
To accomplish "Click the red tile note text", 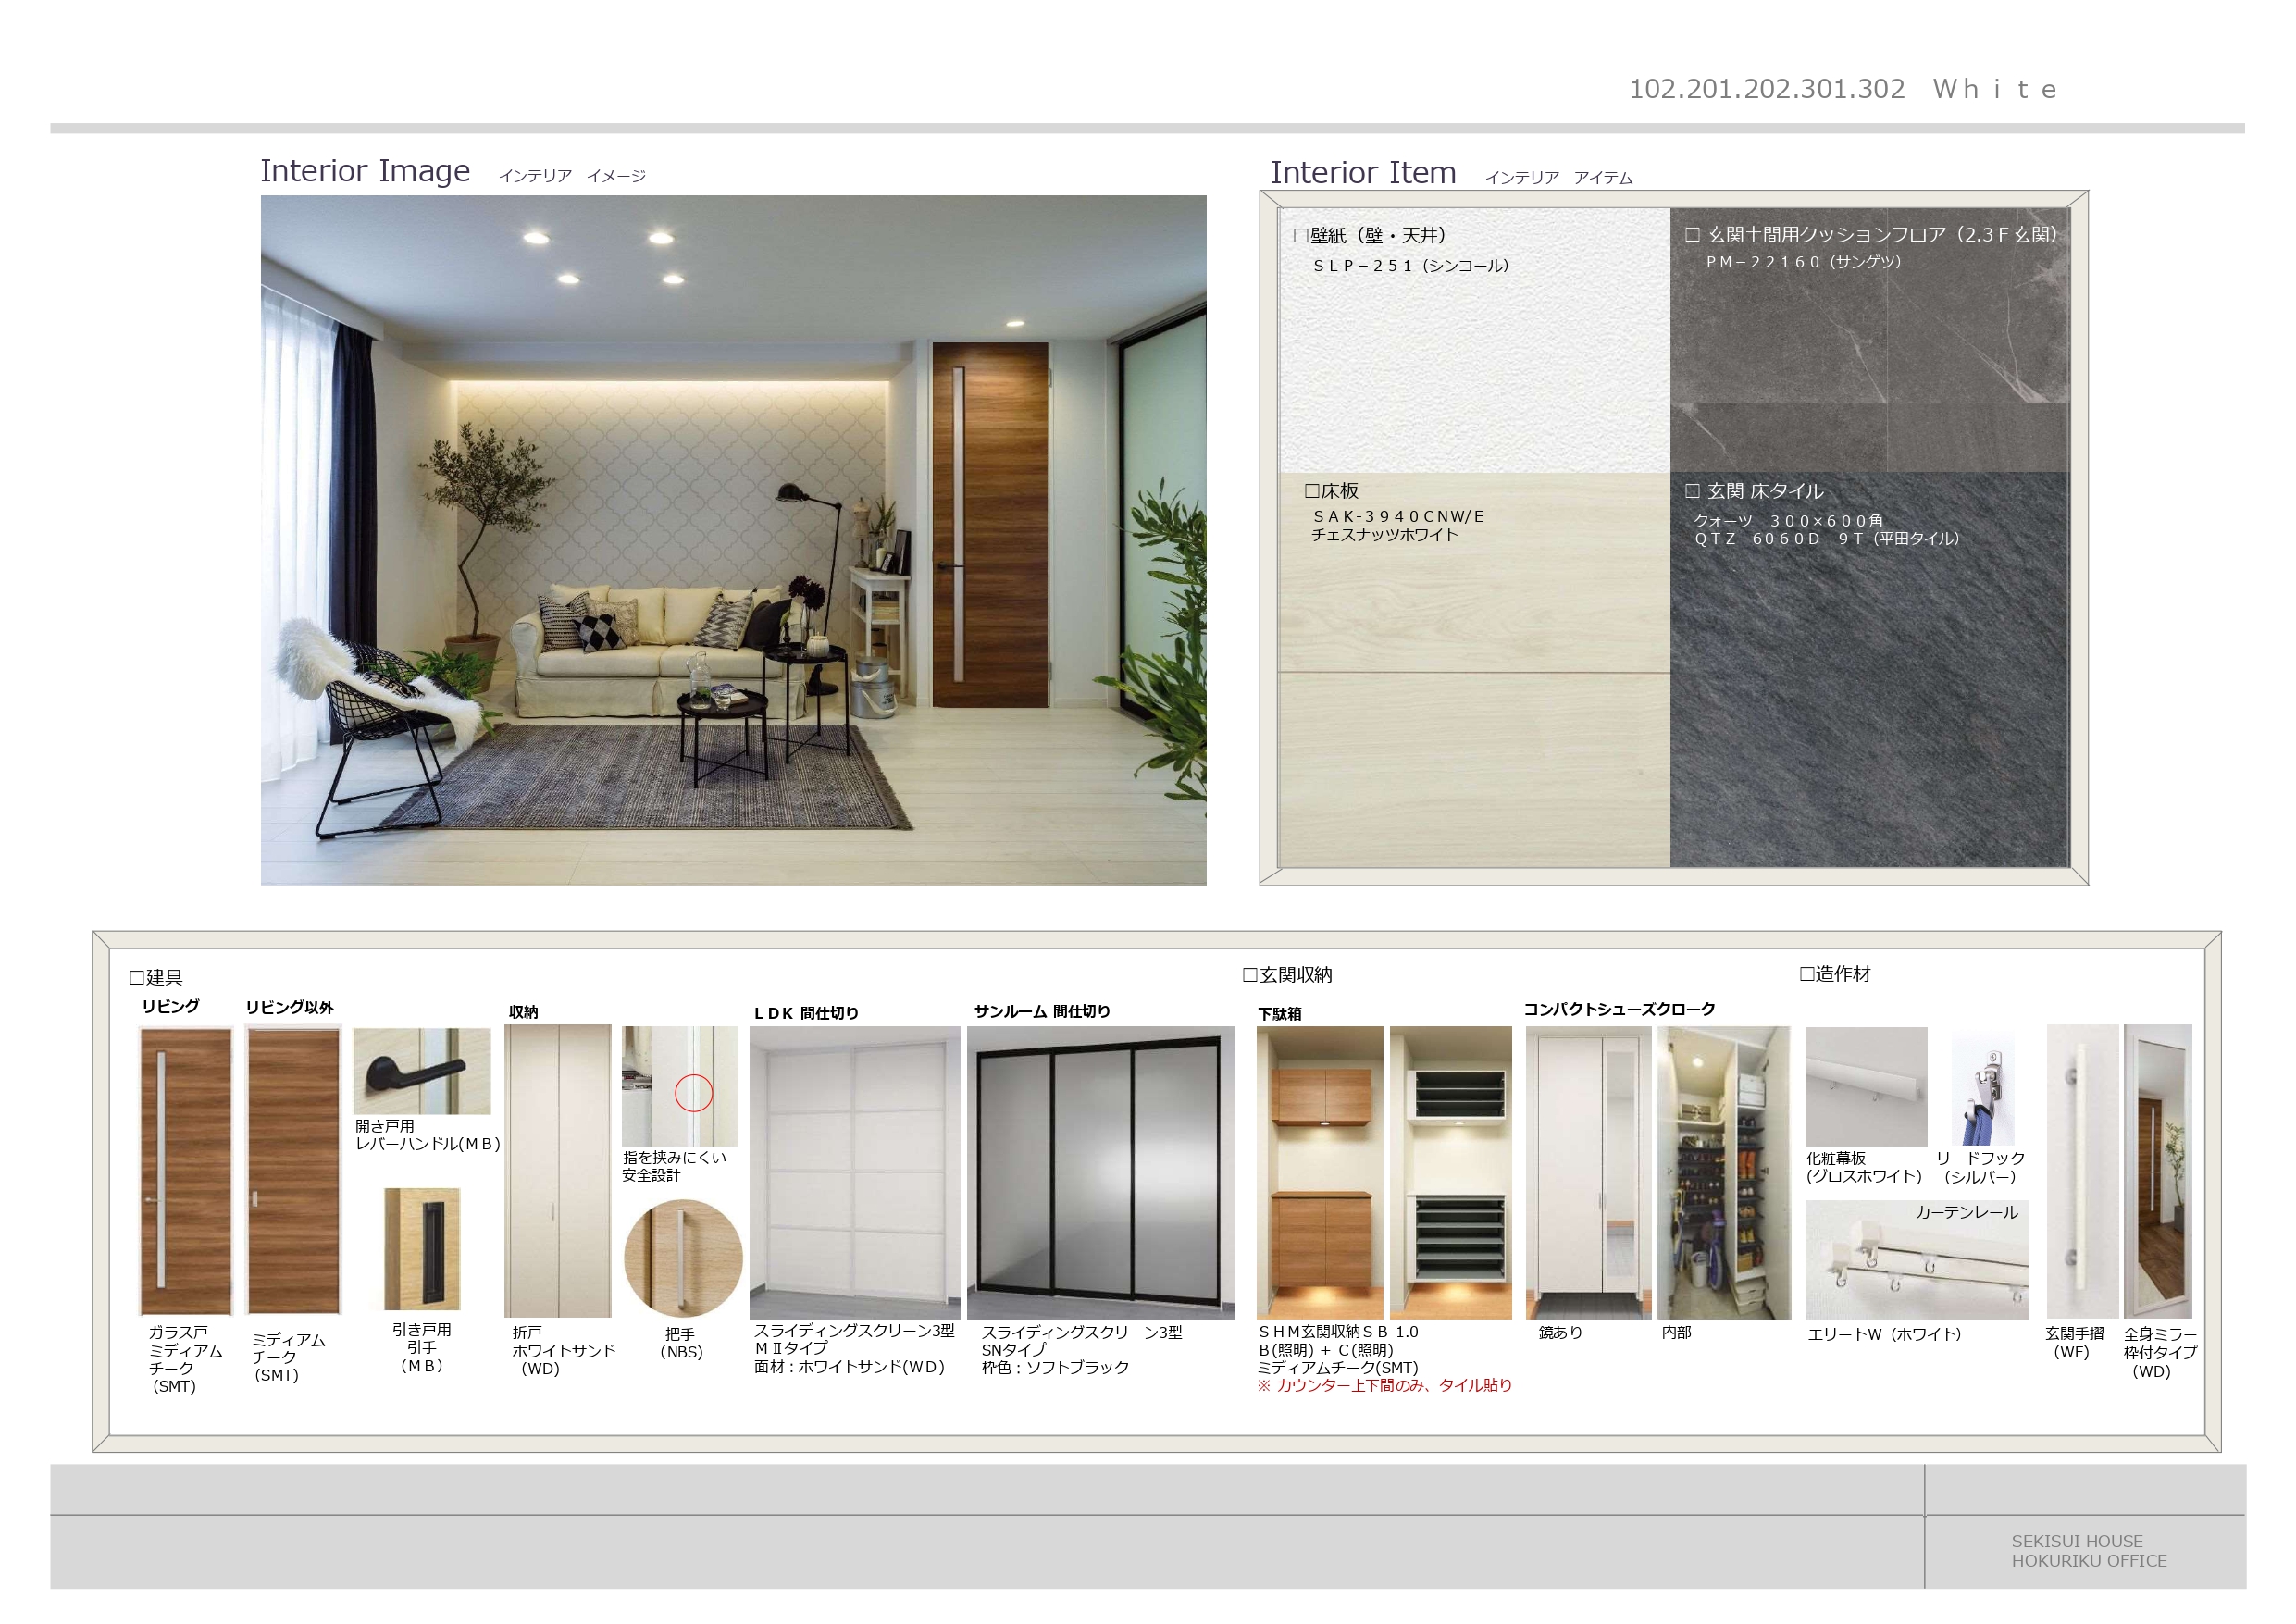I will [1384, 1385].
